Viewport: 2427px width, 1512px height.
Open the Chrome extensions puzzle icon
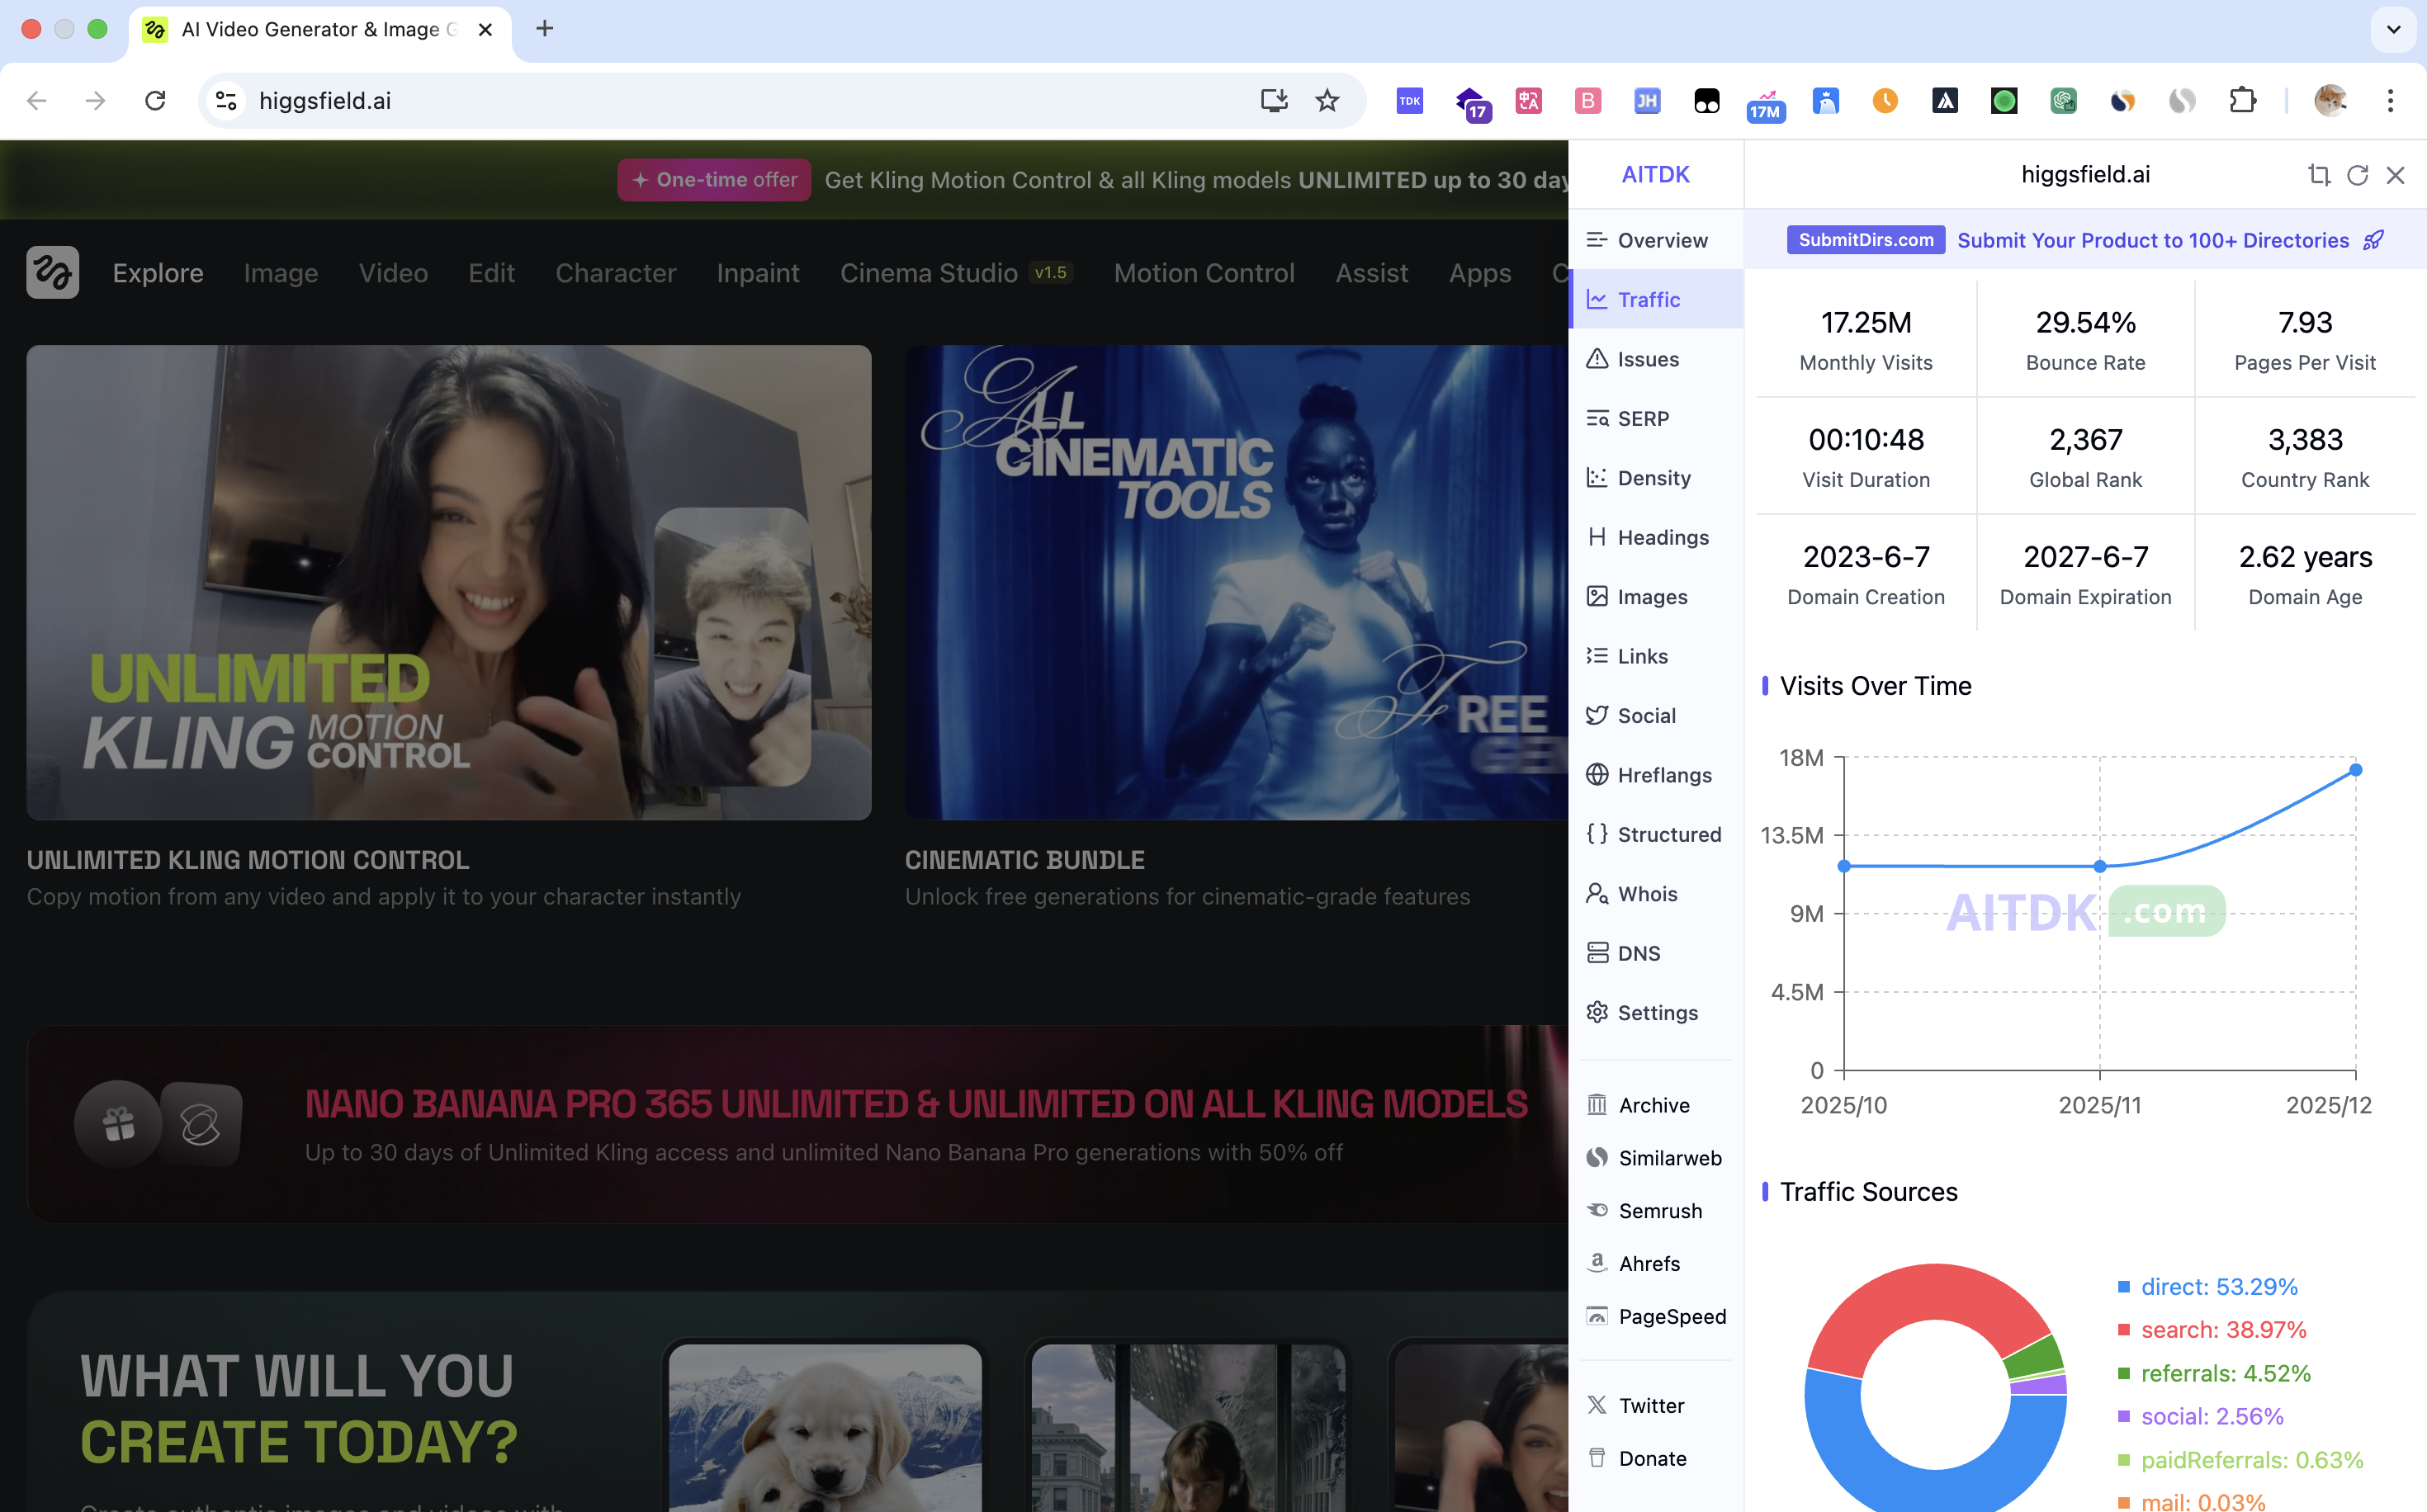(2243, 100)
